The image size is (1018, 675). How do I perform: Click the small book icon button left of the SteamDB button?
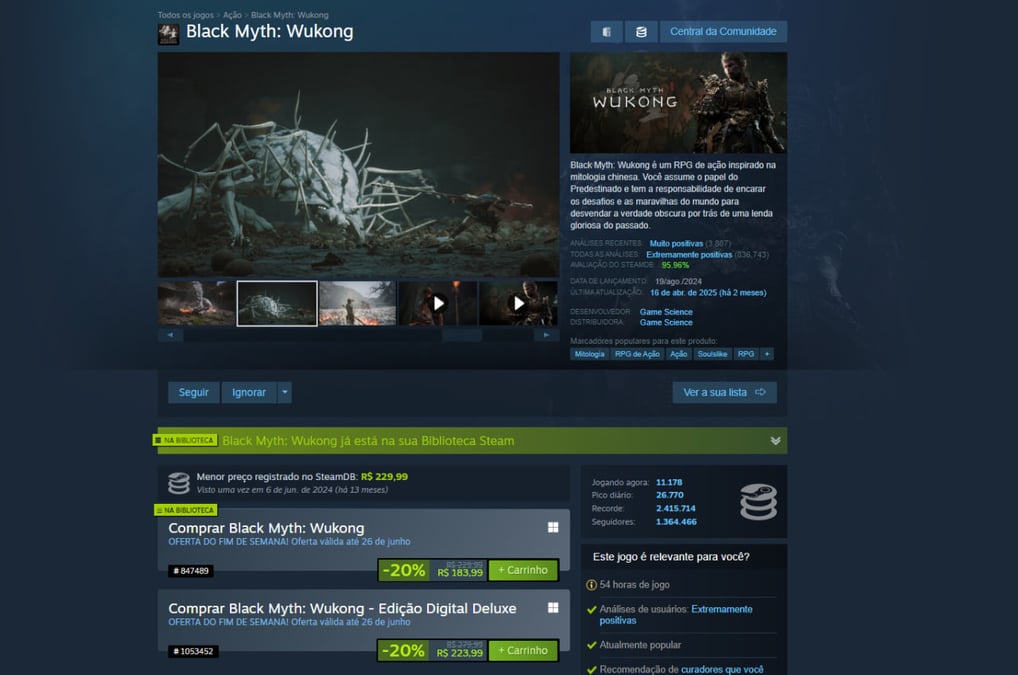coord(606,32)
